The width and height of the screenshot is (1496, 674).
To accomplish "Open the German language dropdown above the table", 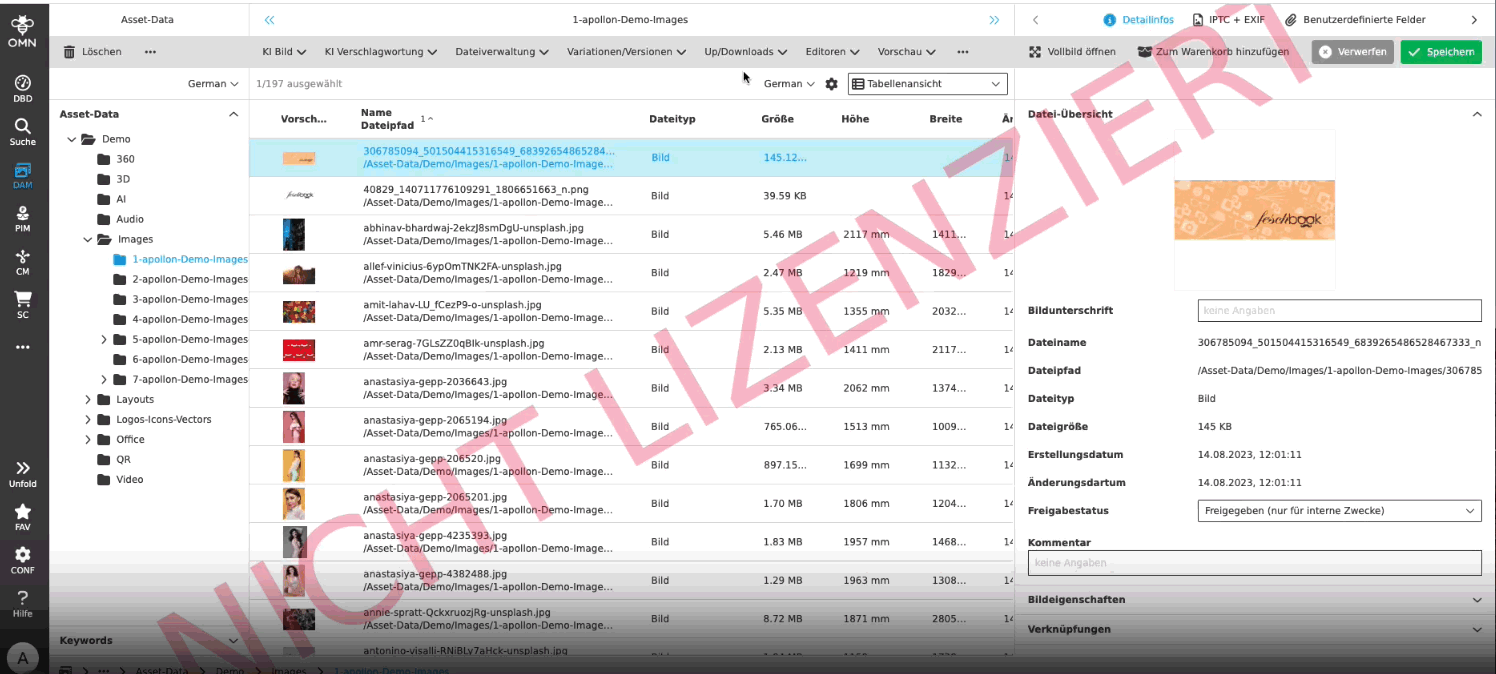I will point(789,84).
